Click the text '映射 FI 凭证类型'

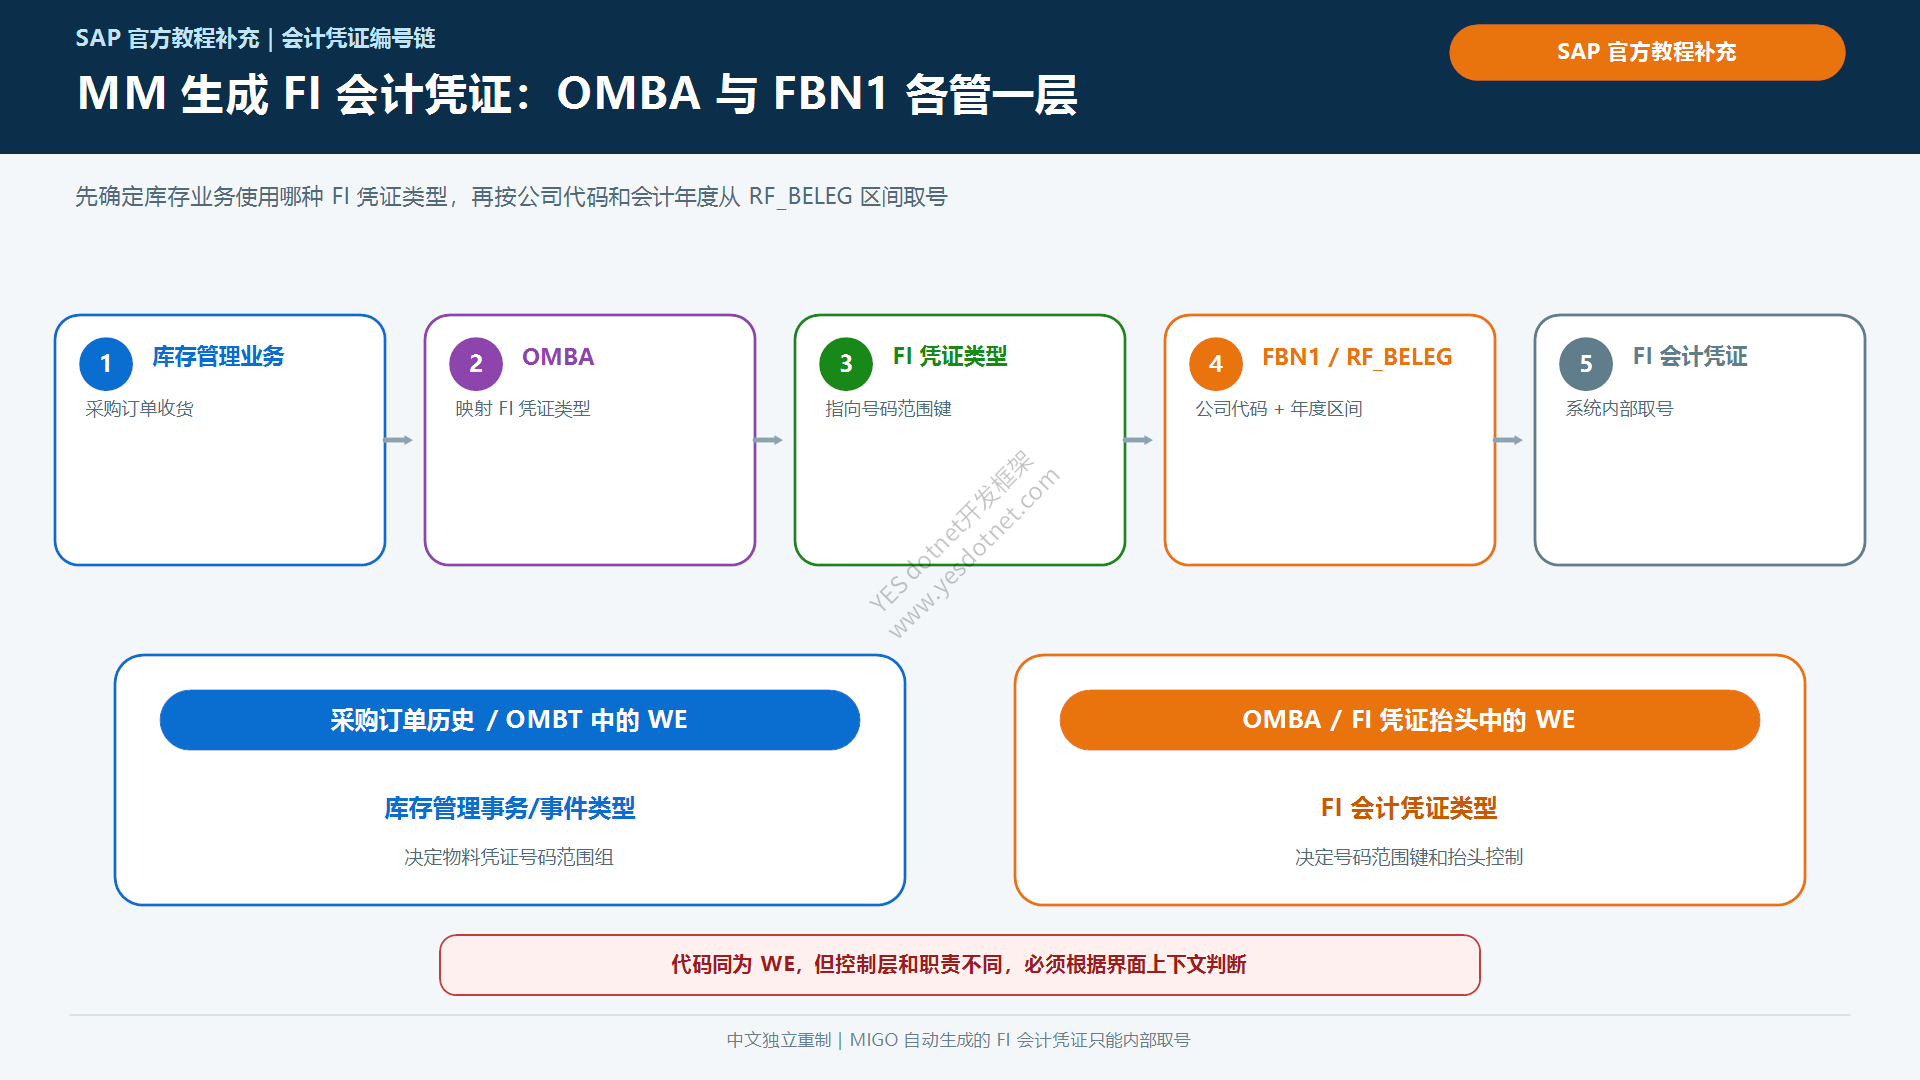click(523, 409)
